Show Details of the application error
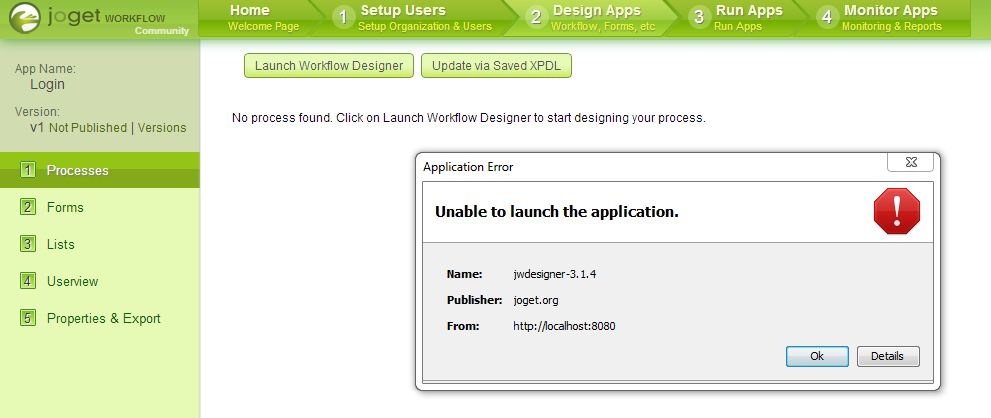Viewport: 991px width, 418px height. [888, 356]
